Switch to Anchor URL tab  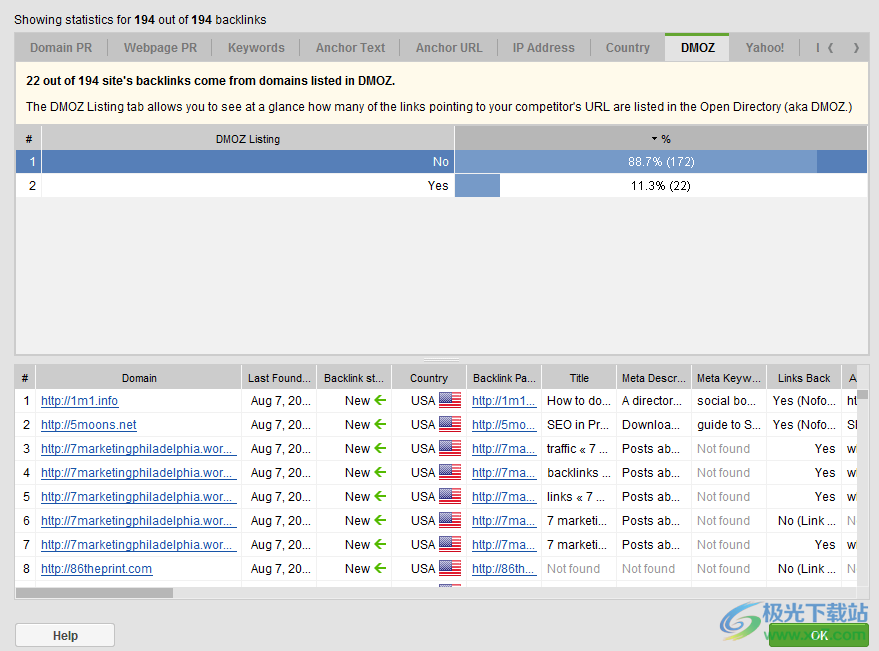tap(449, 48)
